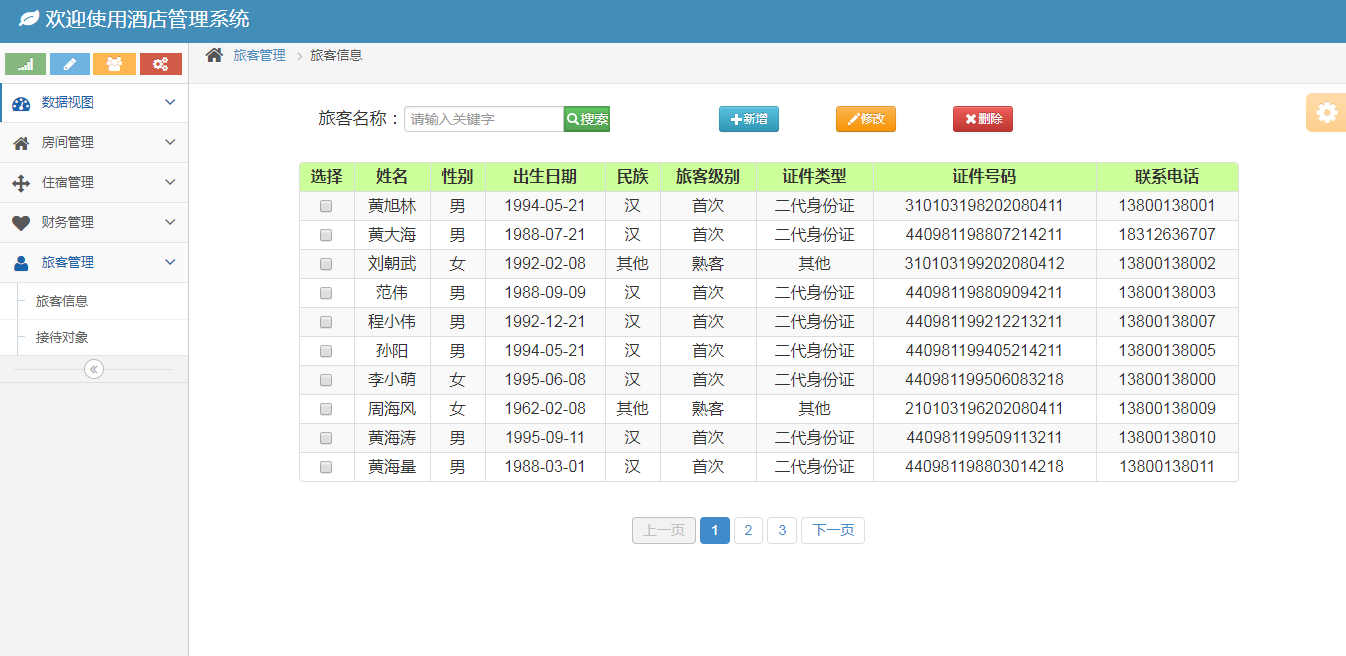This screenshot has width=1346, height=656.
Task: Click 上一页 pagination button
Action: pos(664,531)
